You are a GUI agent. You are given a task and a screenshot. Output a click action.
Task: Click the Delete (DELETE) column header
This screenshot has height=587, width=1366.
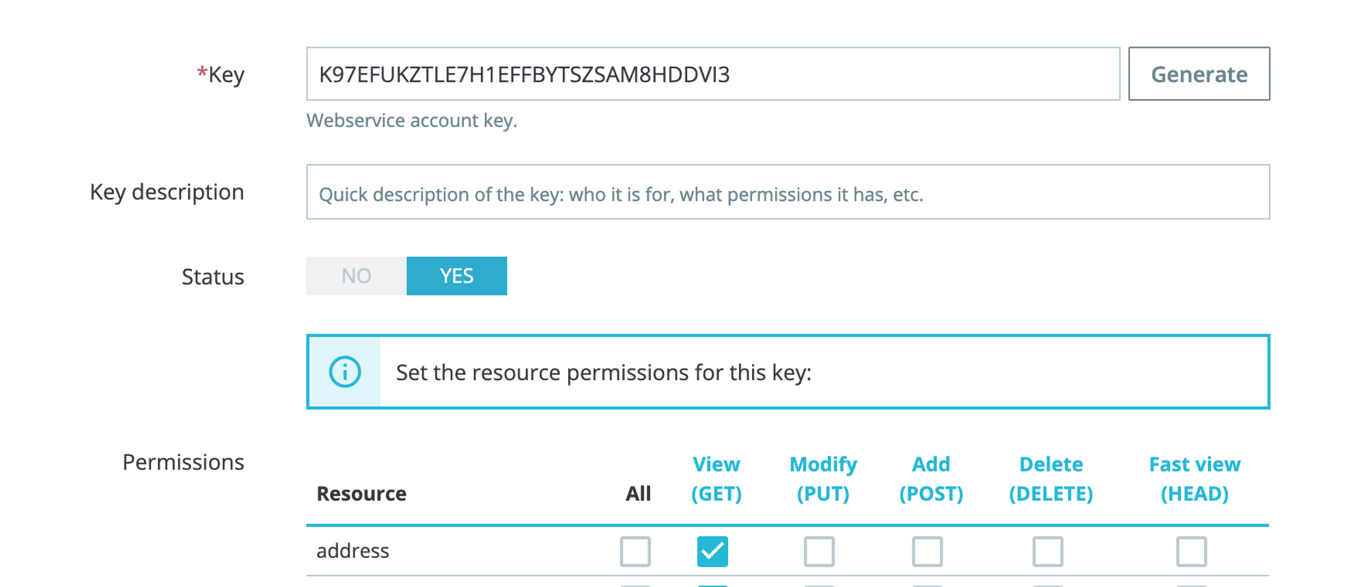pyautogui.click(x=1051, y=479)
